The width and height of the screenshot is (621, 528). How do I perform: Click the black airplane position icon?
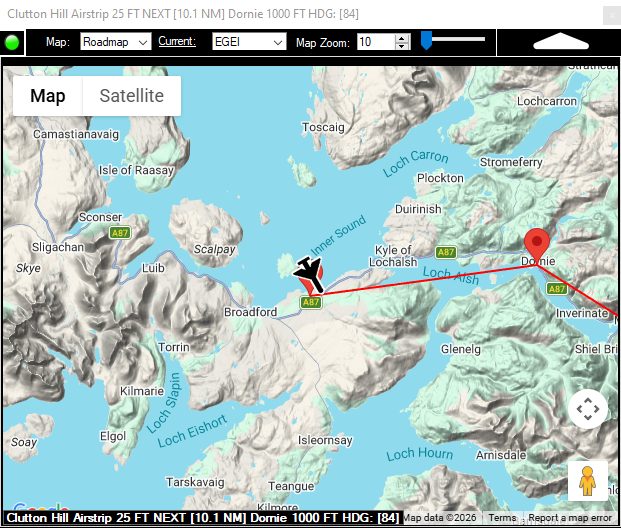tap(309, 271)
